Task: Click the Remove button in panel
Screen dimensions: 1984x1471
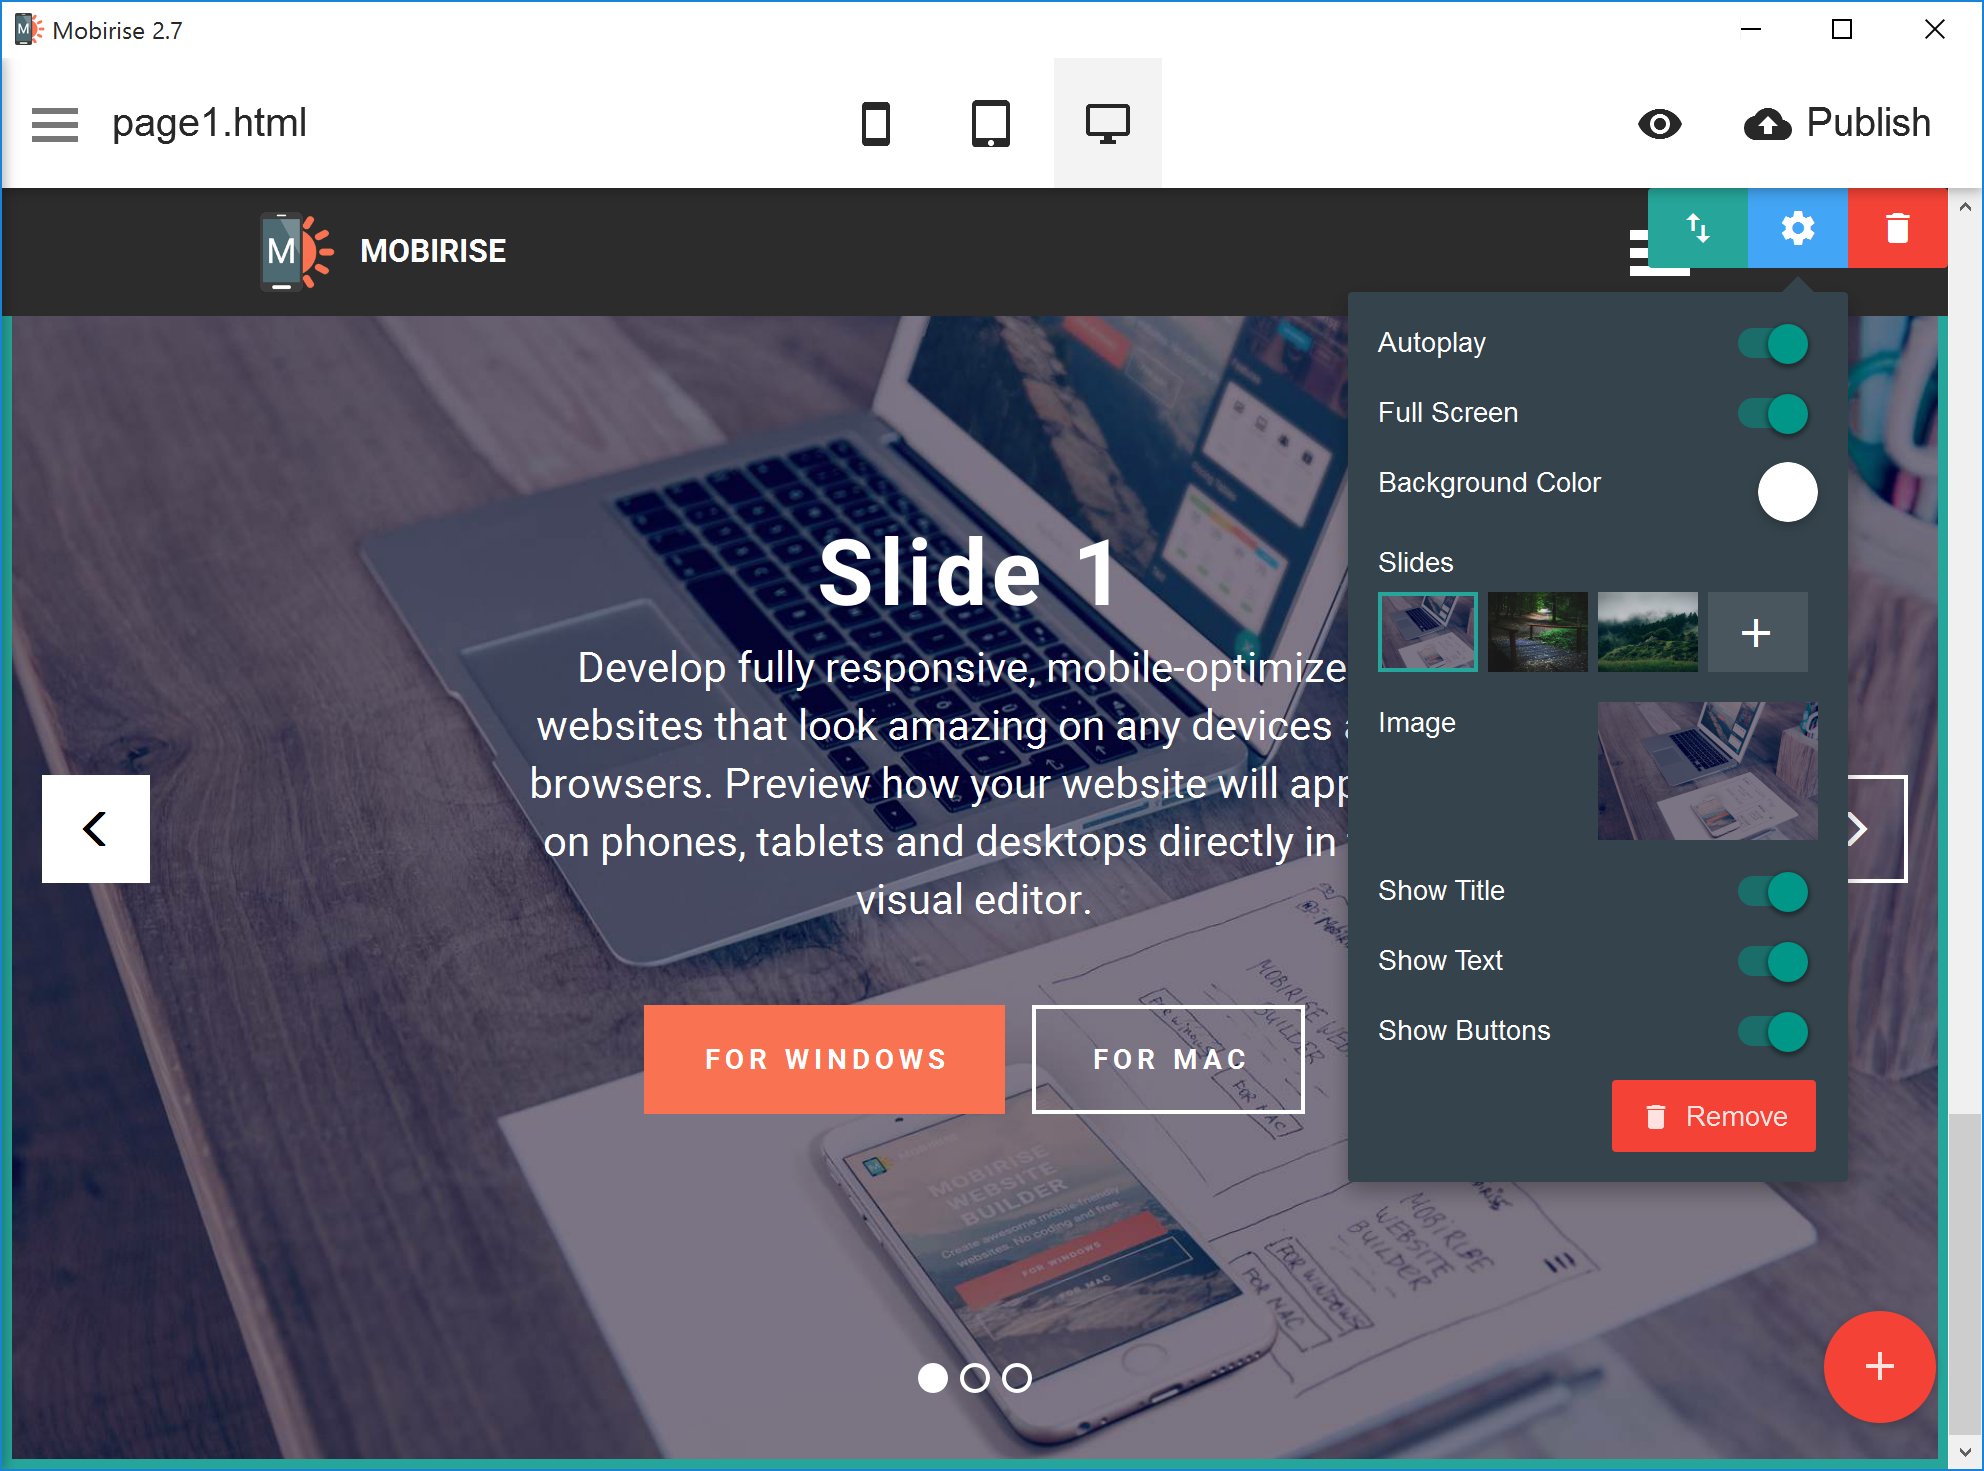Action: tap(1718, 1117)
